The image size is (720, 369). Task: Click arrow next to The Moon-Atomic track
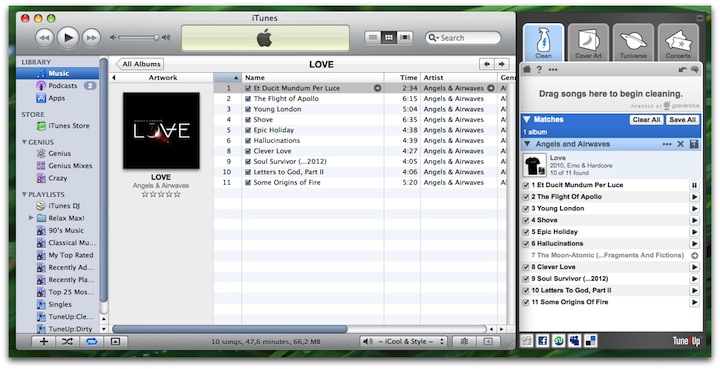pyautogui.click(x=694, y=256)
